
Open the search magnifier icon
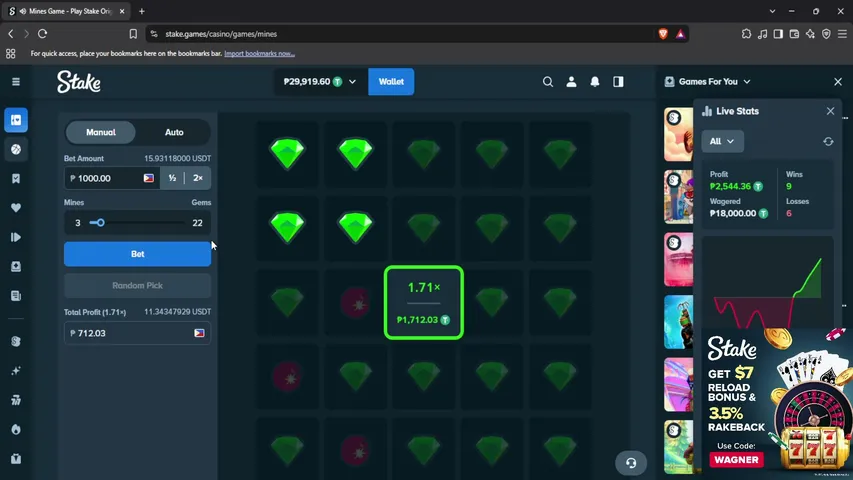coord(548,82)
